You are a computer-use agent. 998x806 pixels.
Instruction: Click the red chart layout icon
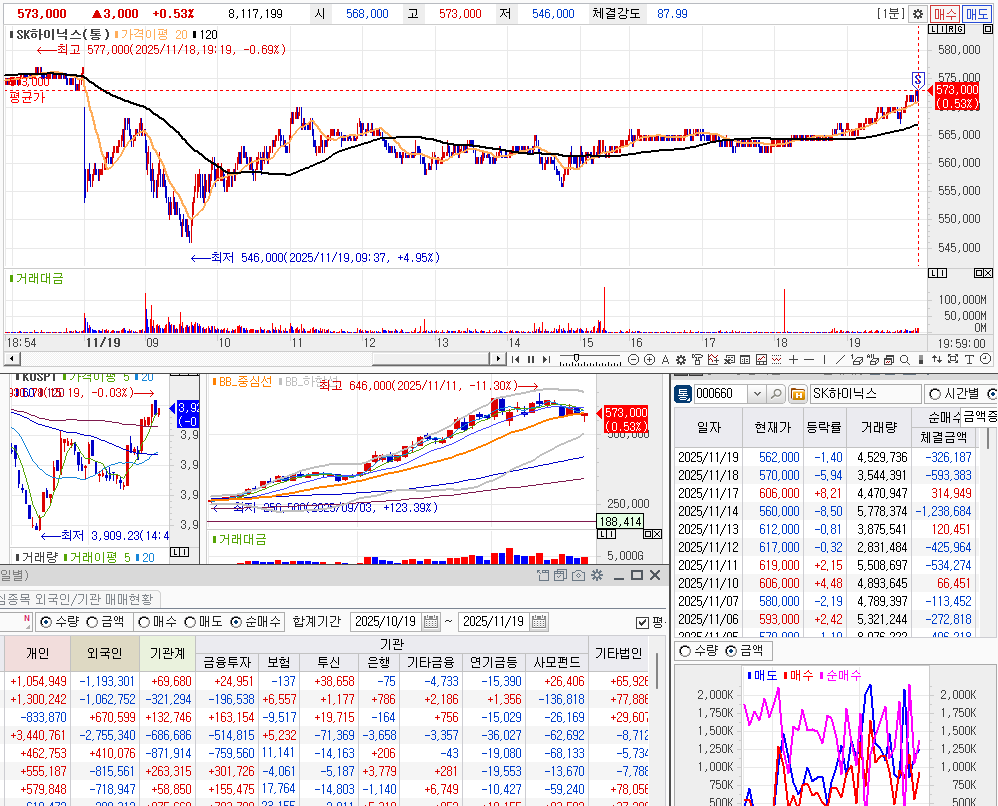[761, 360]
